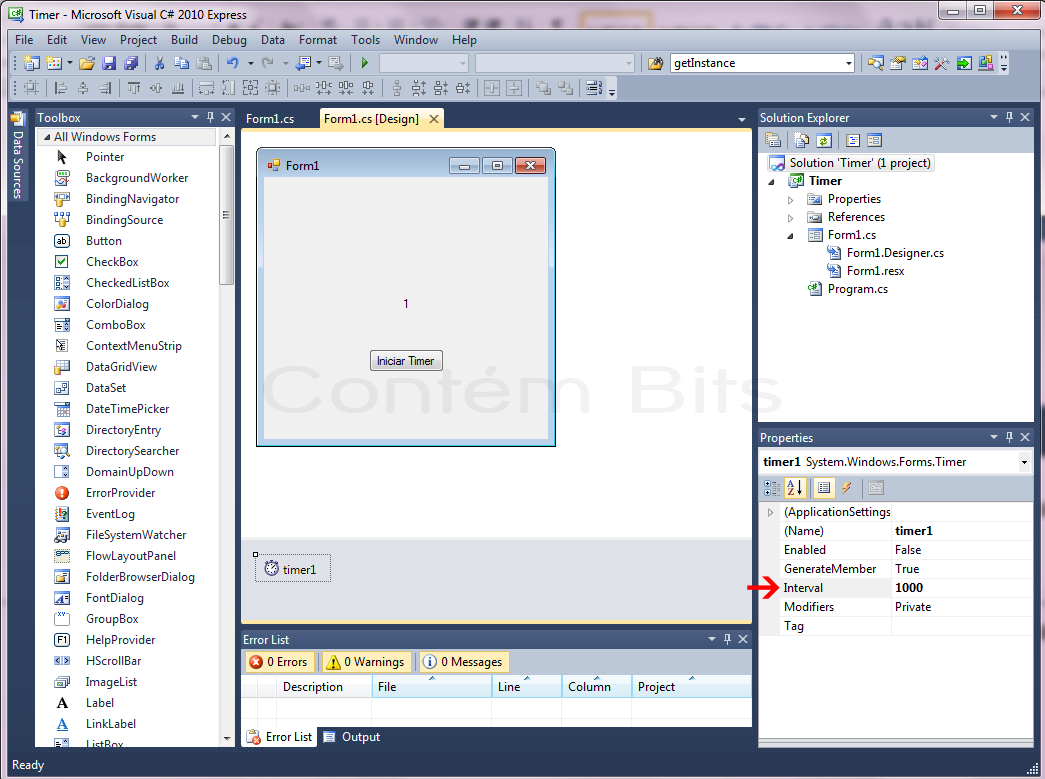Pick the ErrorProvider control from the Toolbox

point(120,493)
